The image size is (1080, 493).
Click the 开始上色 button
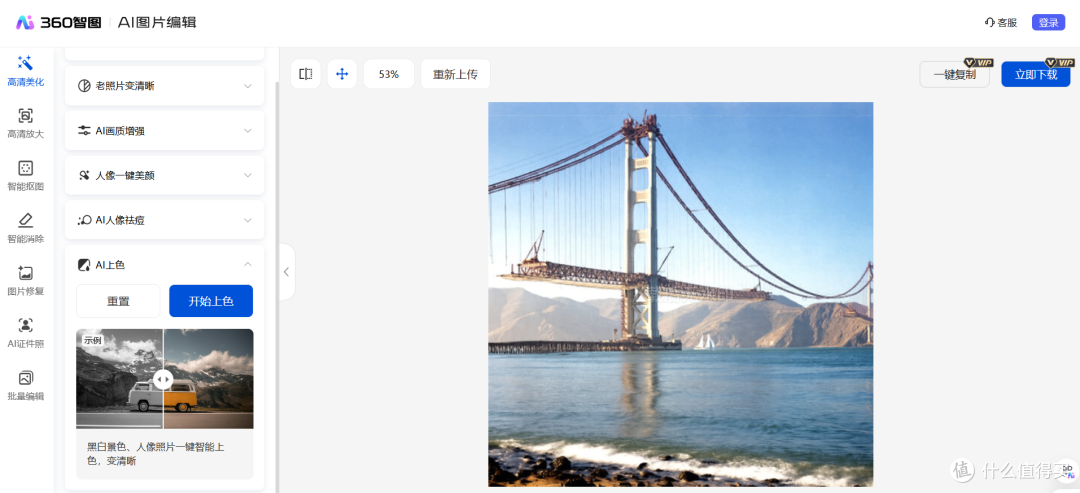coord(211,301)
